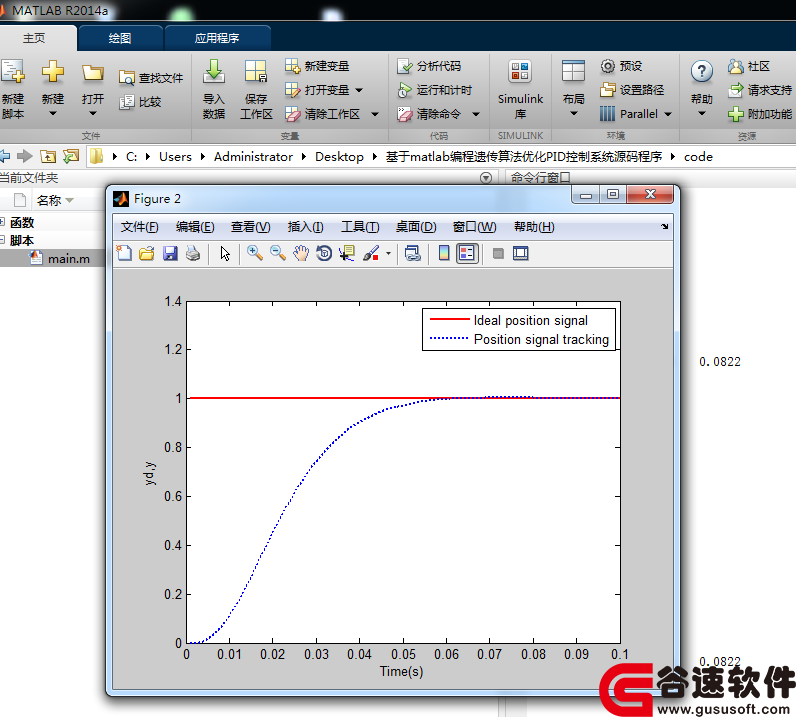Click New Figure icon in Figure 2 toolbar

tap(124, 253)
